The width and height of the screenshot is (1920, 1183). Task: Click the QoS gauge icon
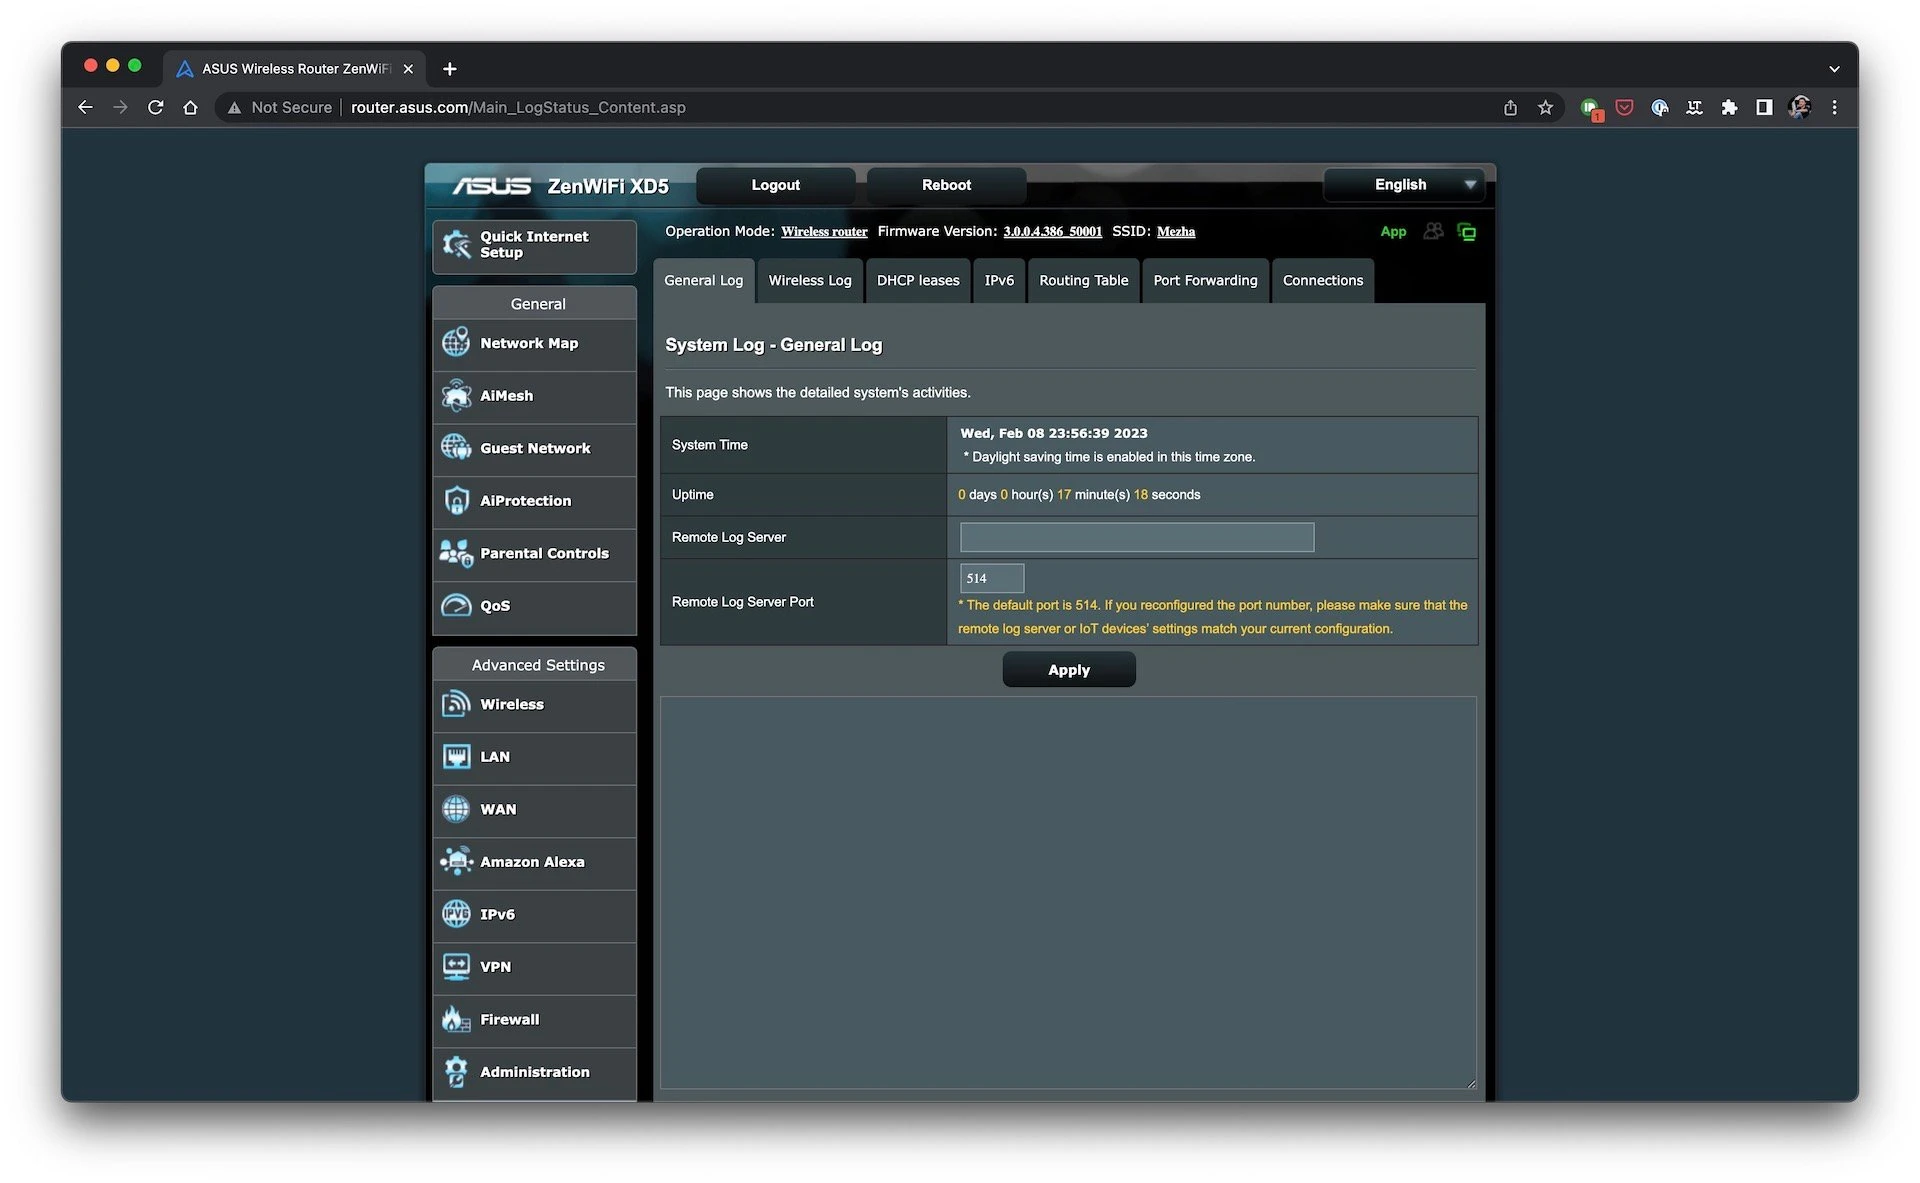click(456, 605)
